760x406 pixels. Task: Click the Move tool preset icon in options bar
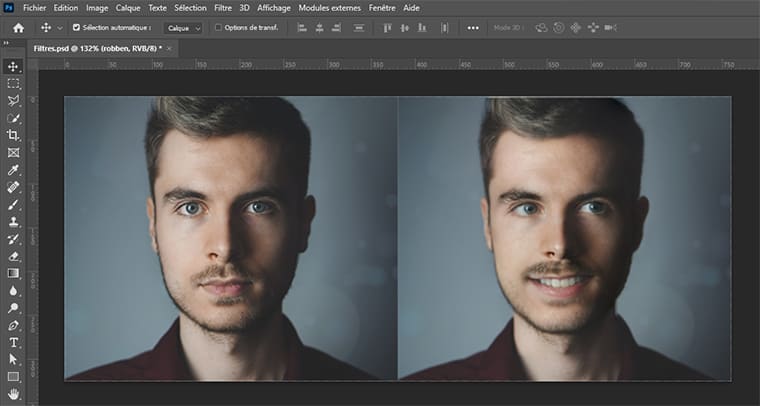[46, 28]
